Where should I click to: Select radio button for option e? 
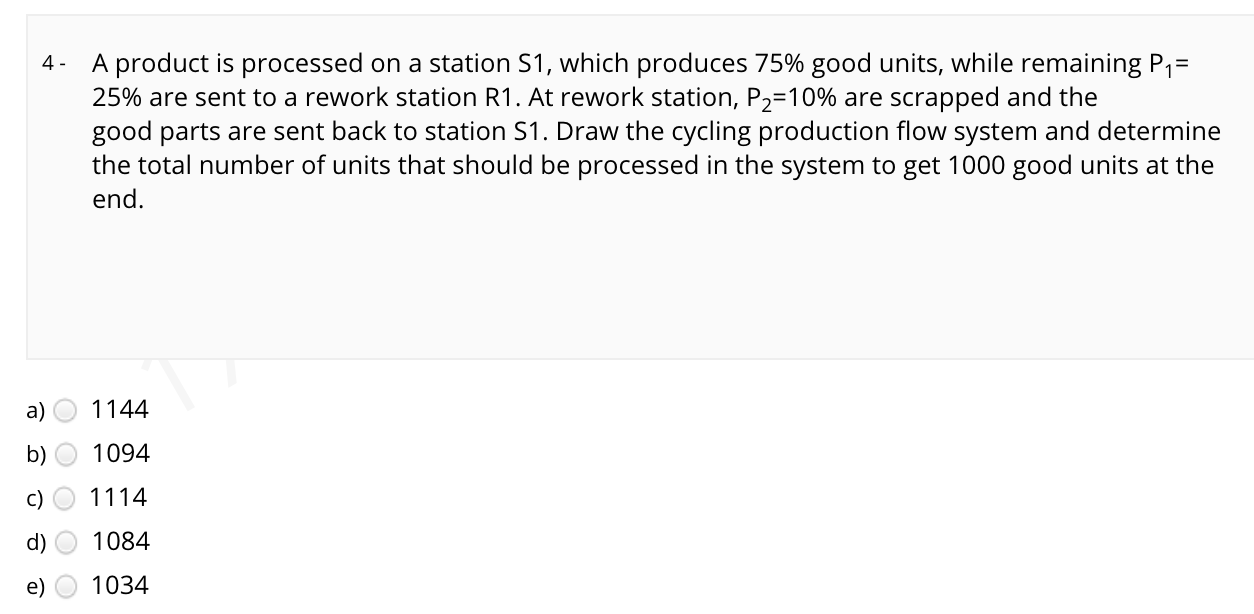point(66,585)
